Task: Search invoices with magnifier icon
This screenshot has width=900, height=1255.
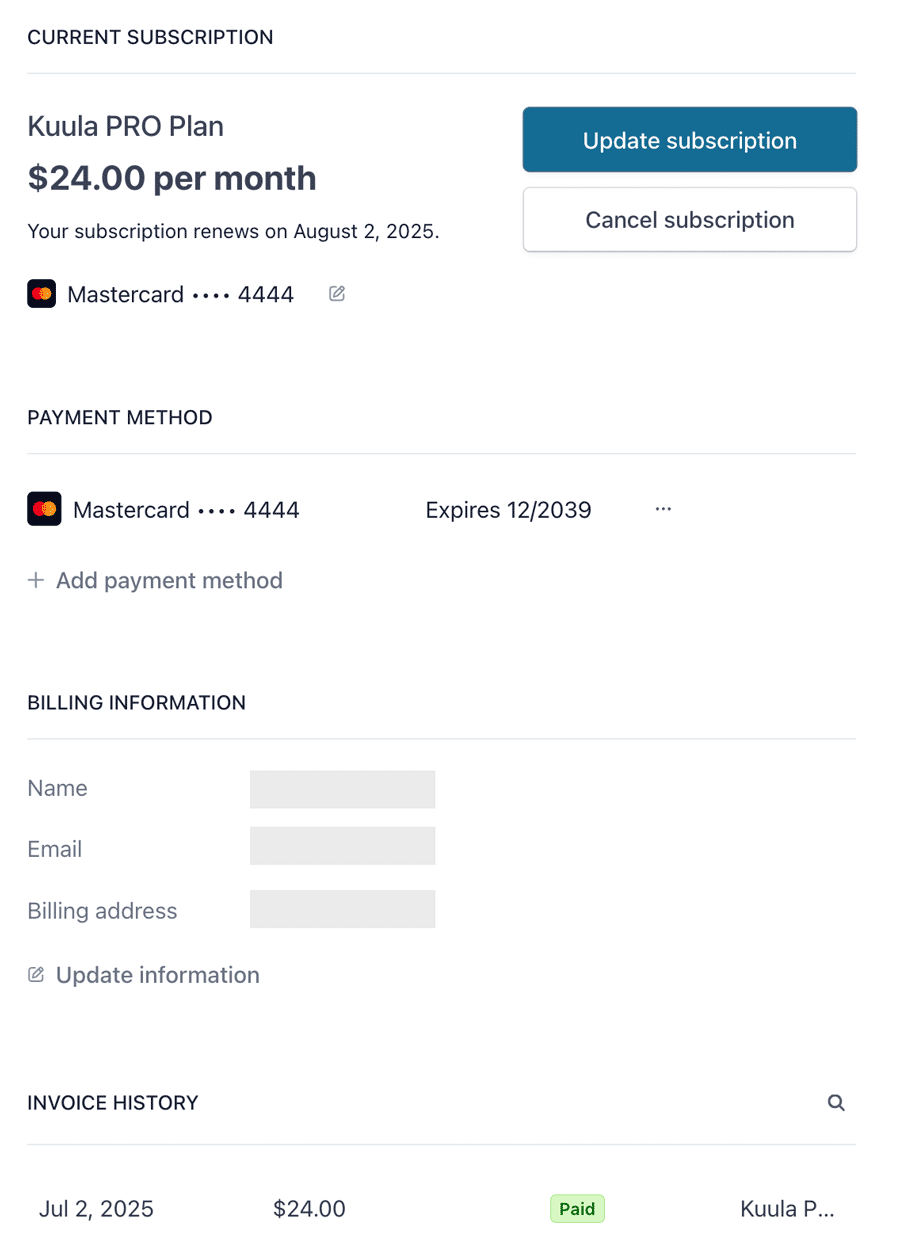Action: pyautogui.click(x=837, y=1103)
